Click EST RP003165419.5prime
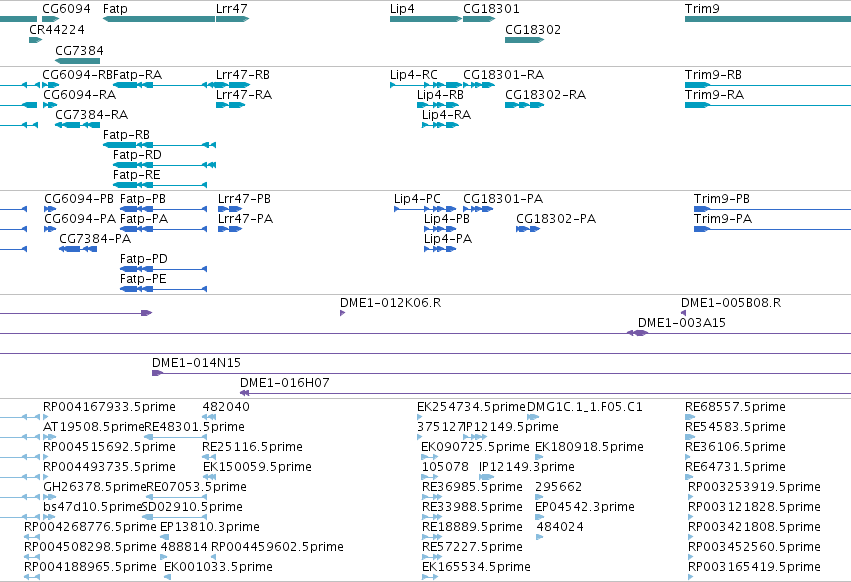 tap(754, 567)
